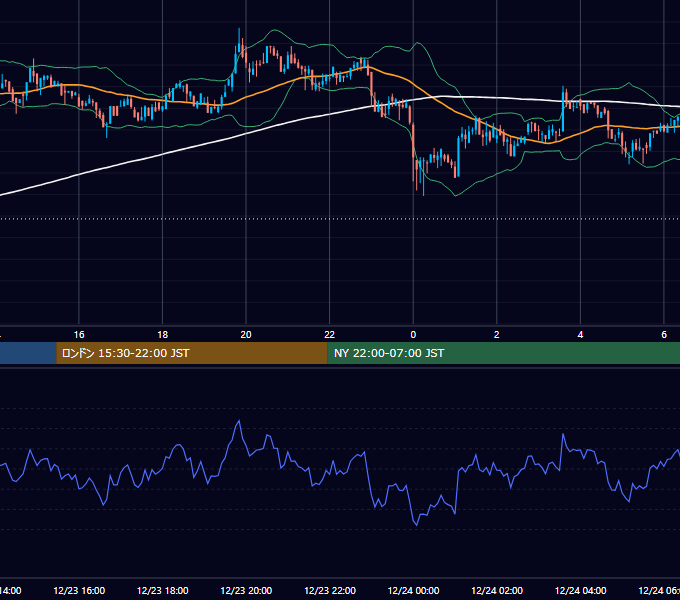Viewport: 680px width, 600px height.
Task: Click the 16 hour label on price chart axis
Action: (79, 335)
